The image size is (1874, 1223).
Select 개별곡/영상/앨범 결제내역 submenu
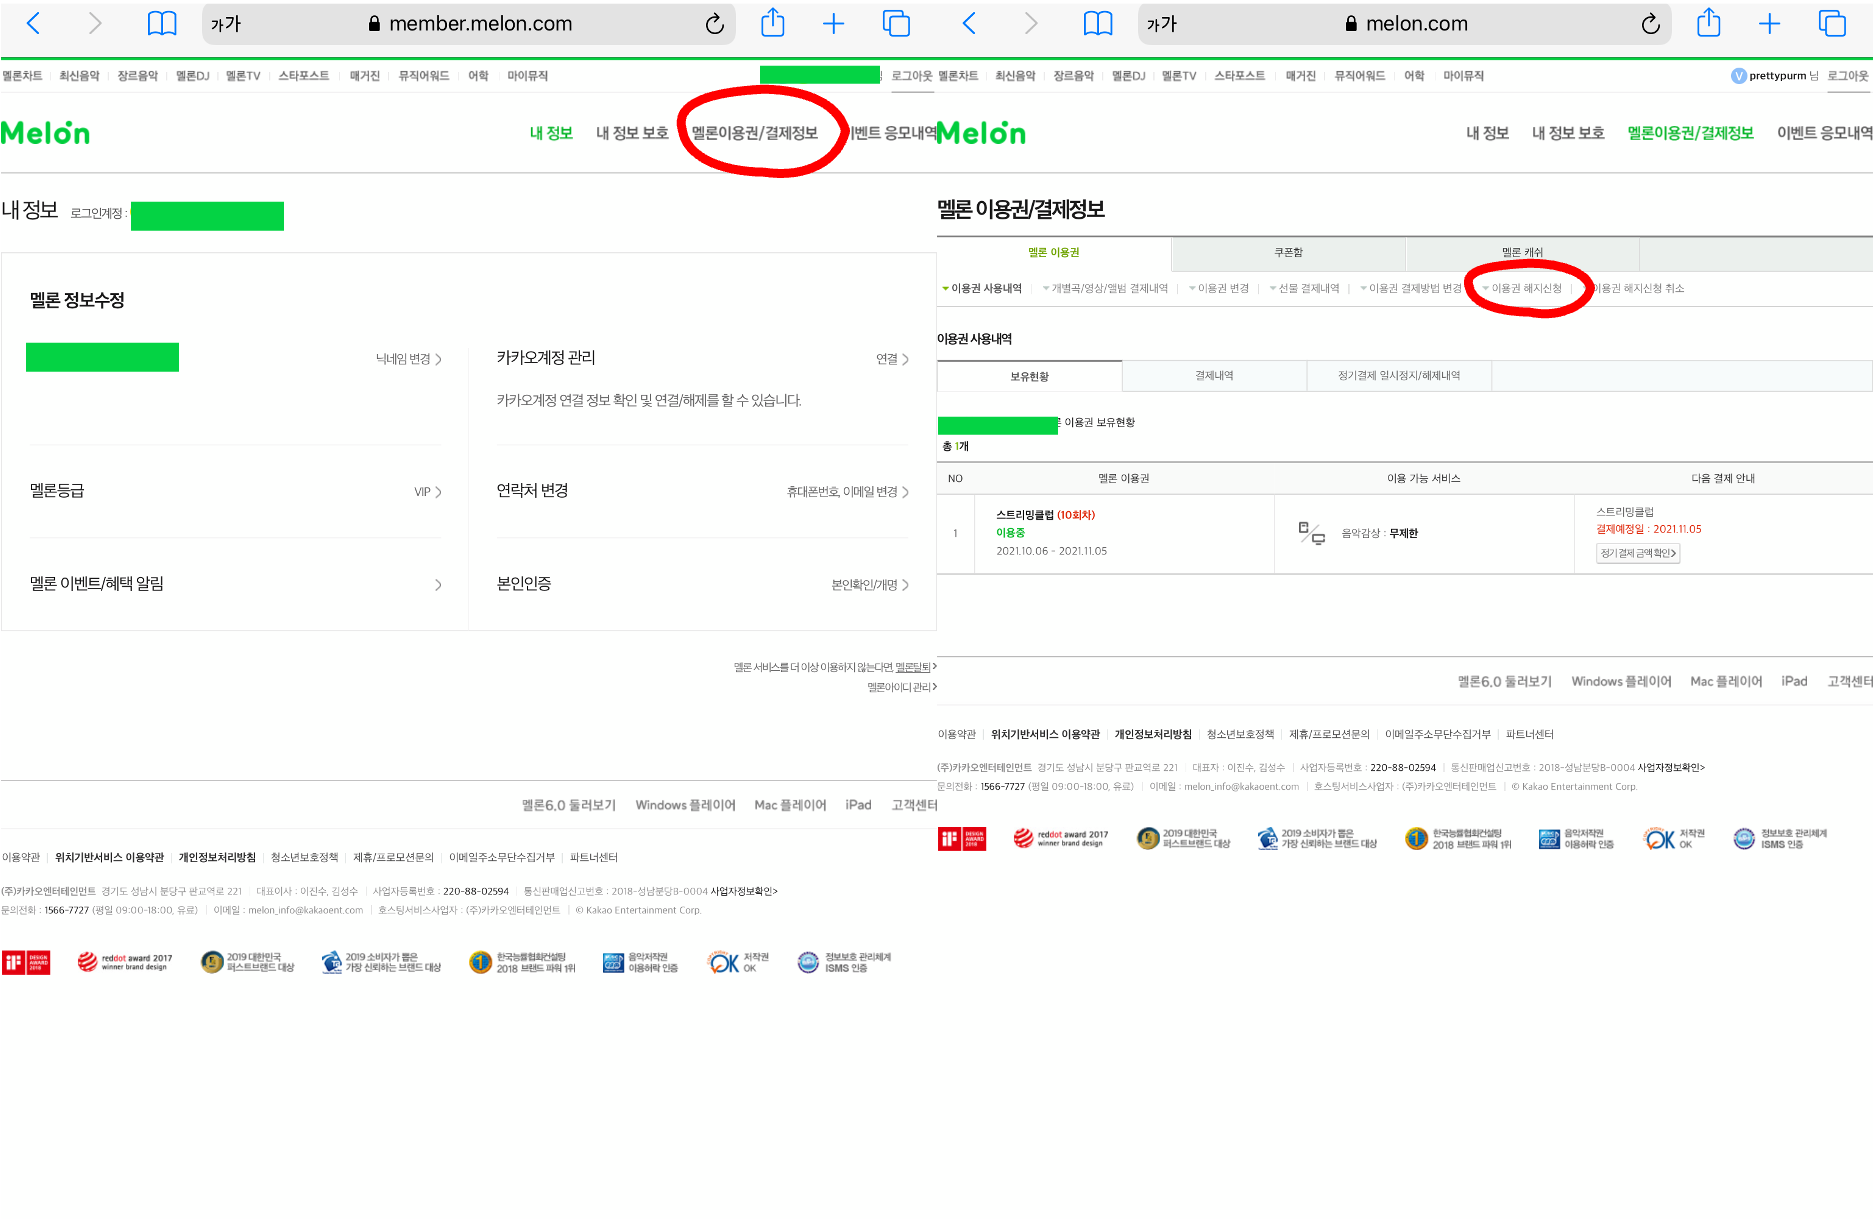(1105, 288)
